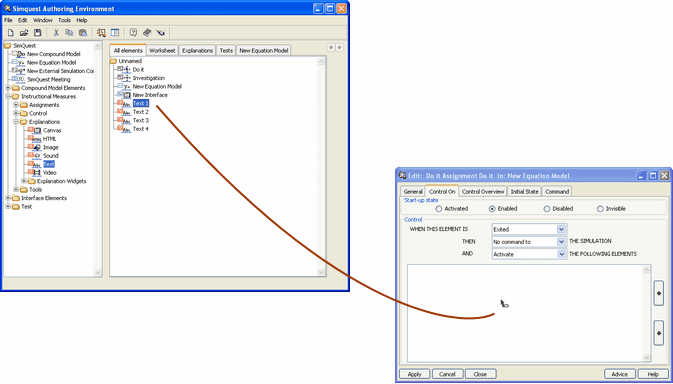Click the Advice button
This screenshot has height=384, width=673.
tap(620, 374)
